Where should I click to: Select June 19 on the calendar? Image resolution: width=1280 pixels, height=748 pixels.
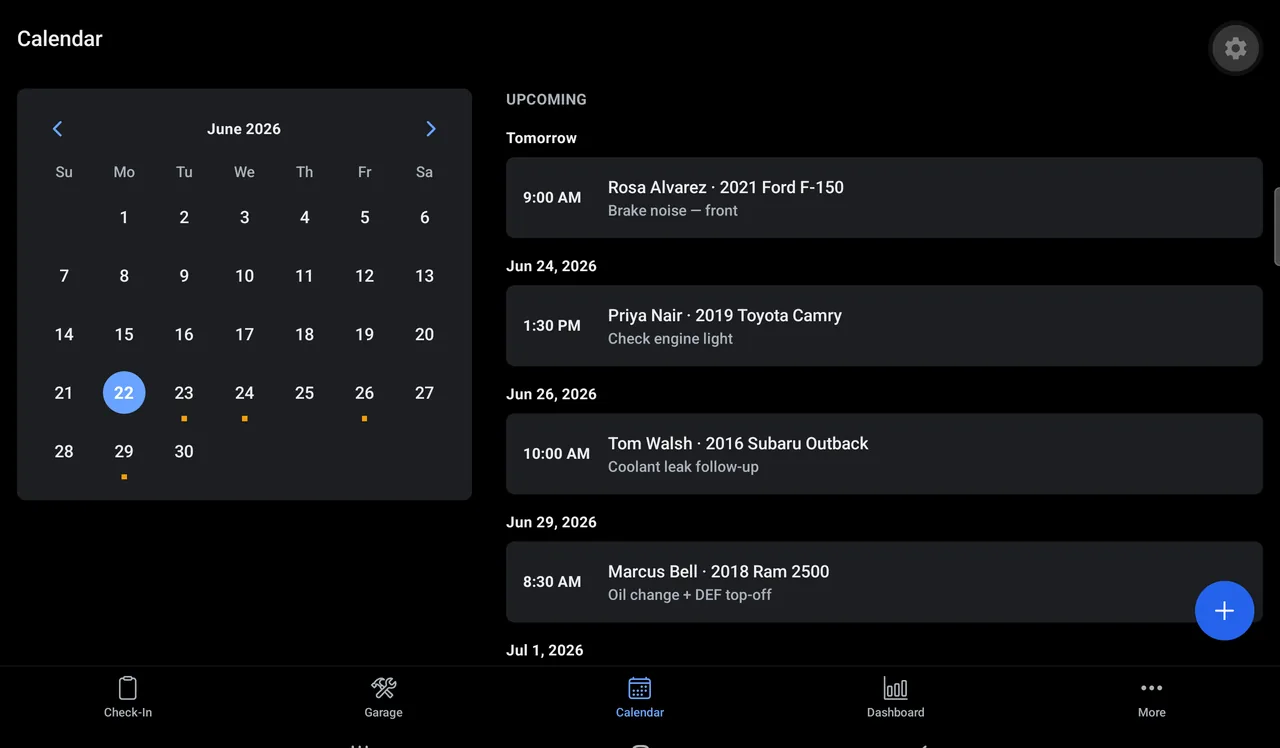(364, 335)
